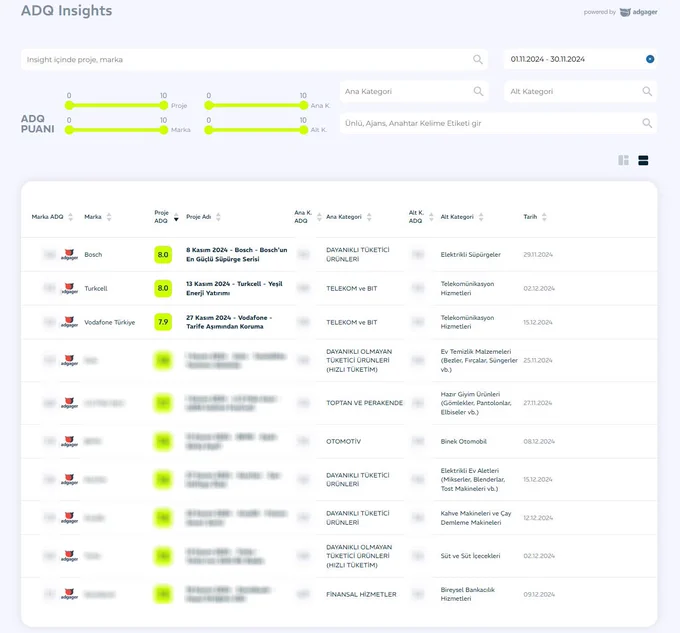The height and width of the screenshot is (633, 680).
Task: Click the Turkcell brand name
Action: click(x=96, y=288)
